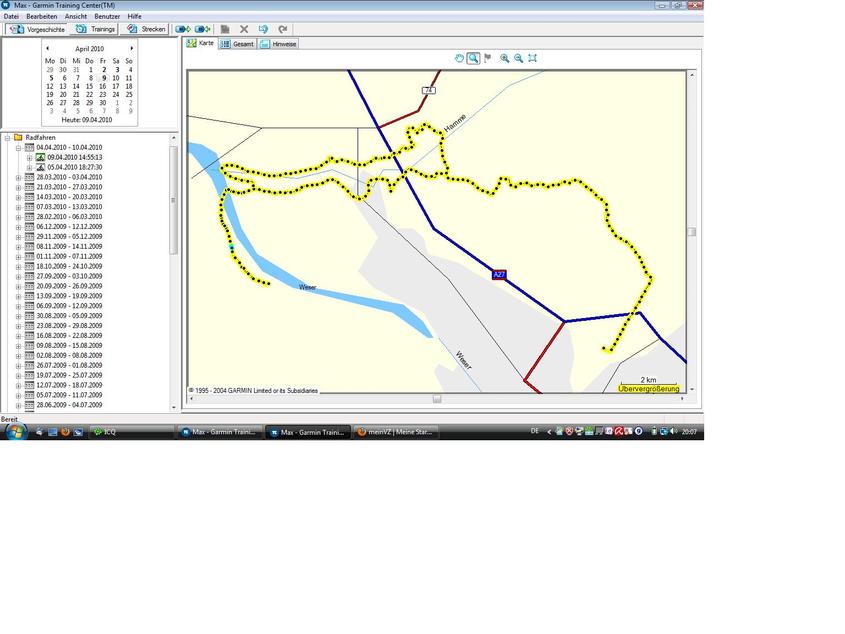Click the zoom in magnifier icon
This screenshot has height=634, width=845.
click(504, 58)
